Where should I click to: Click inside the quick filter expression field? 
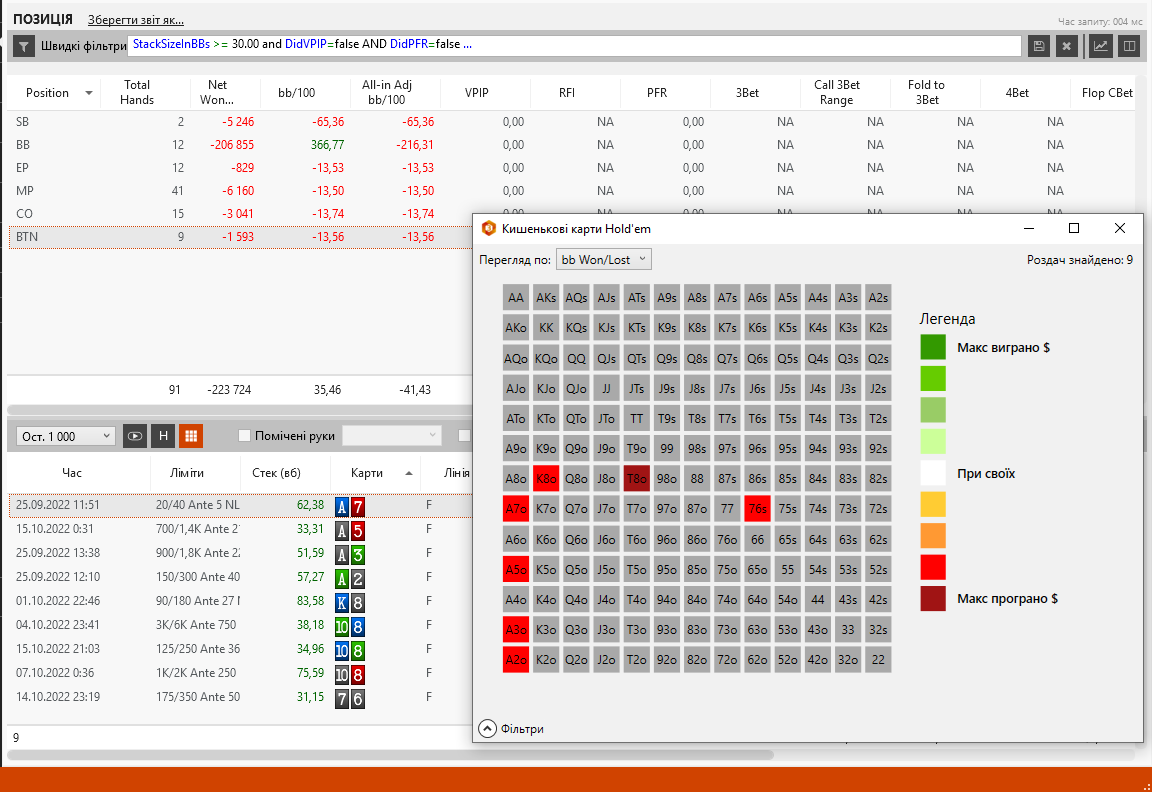(x=575, y=46)
